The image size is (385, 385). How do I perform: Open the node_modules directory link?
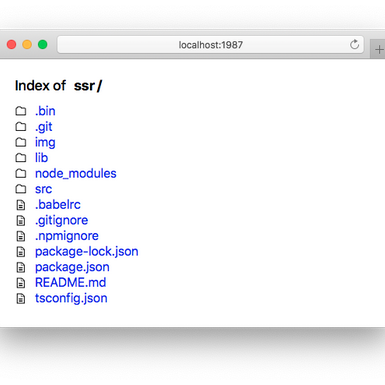(x=76, y=174)
